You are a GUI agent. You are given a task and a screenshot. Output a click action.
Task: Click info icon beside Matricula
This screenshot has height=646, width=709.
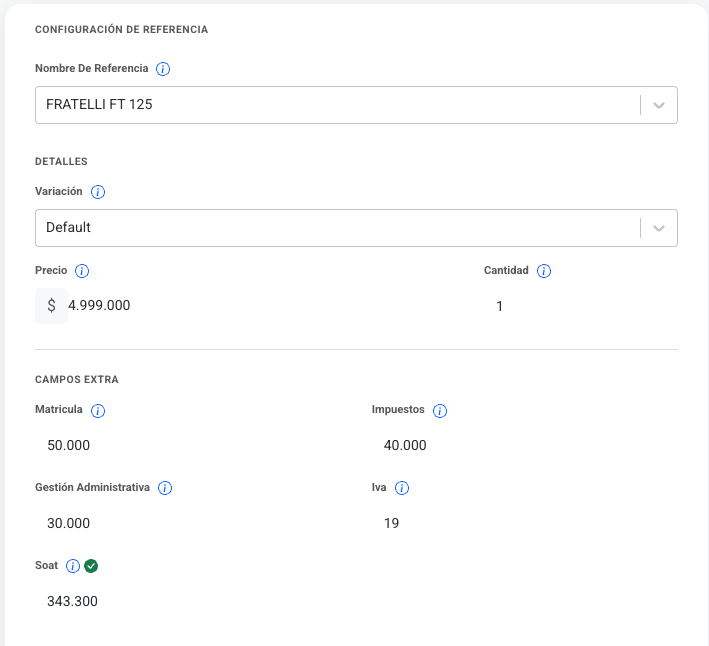point(98,411)
